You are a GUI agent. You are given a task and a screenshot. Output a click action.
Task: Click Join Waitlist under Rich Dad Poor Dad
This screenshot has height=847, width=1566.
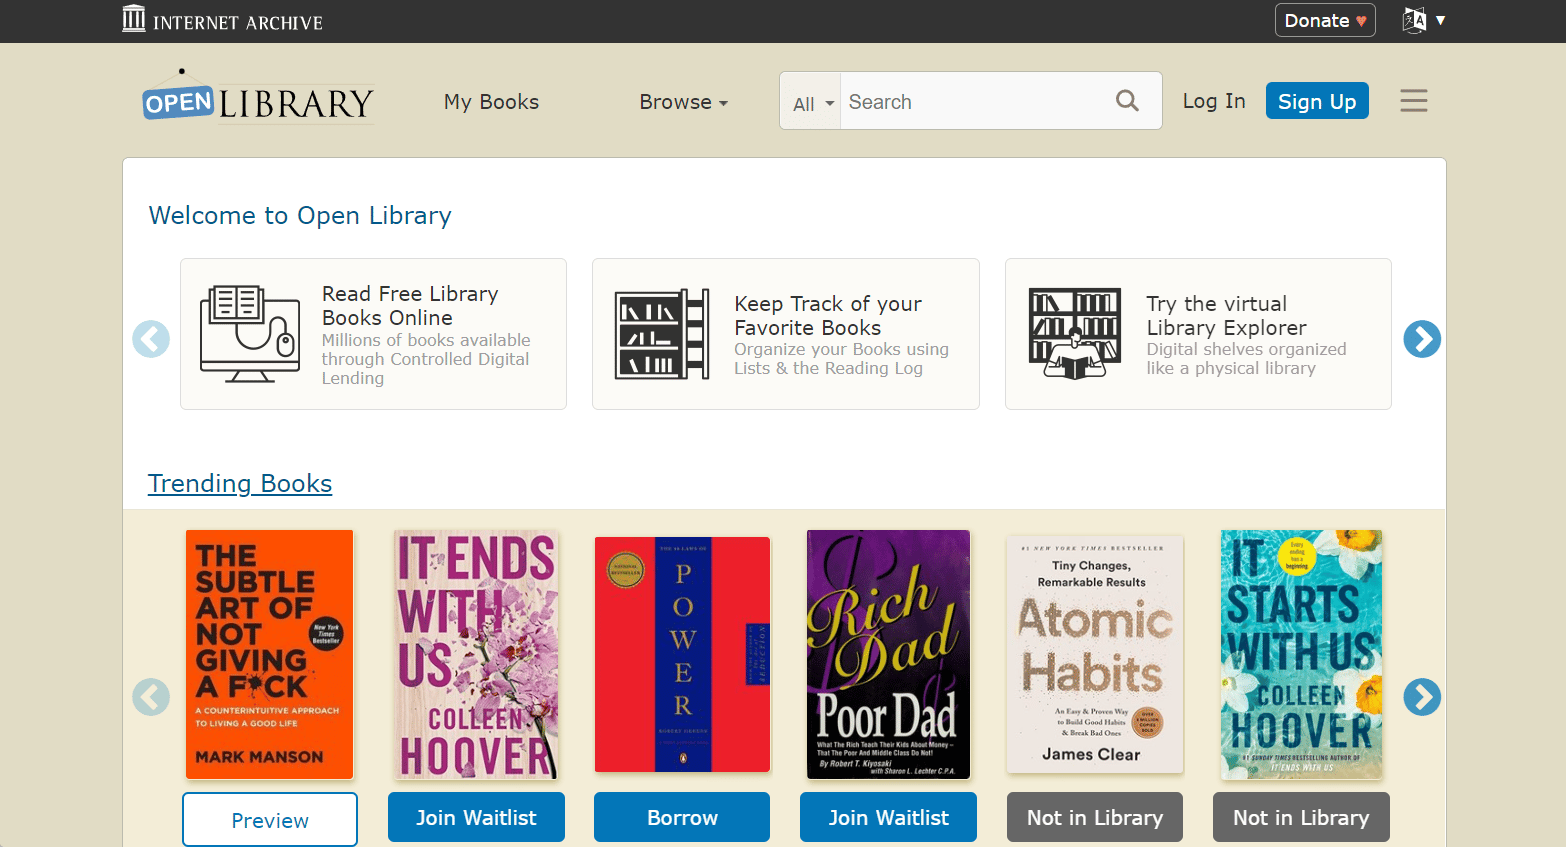tap(888, 817)
